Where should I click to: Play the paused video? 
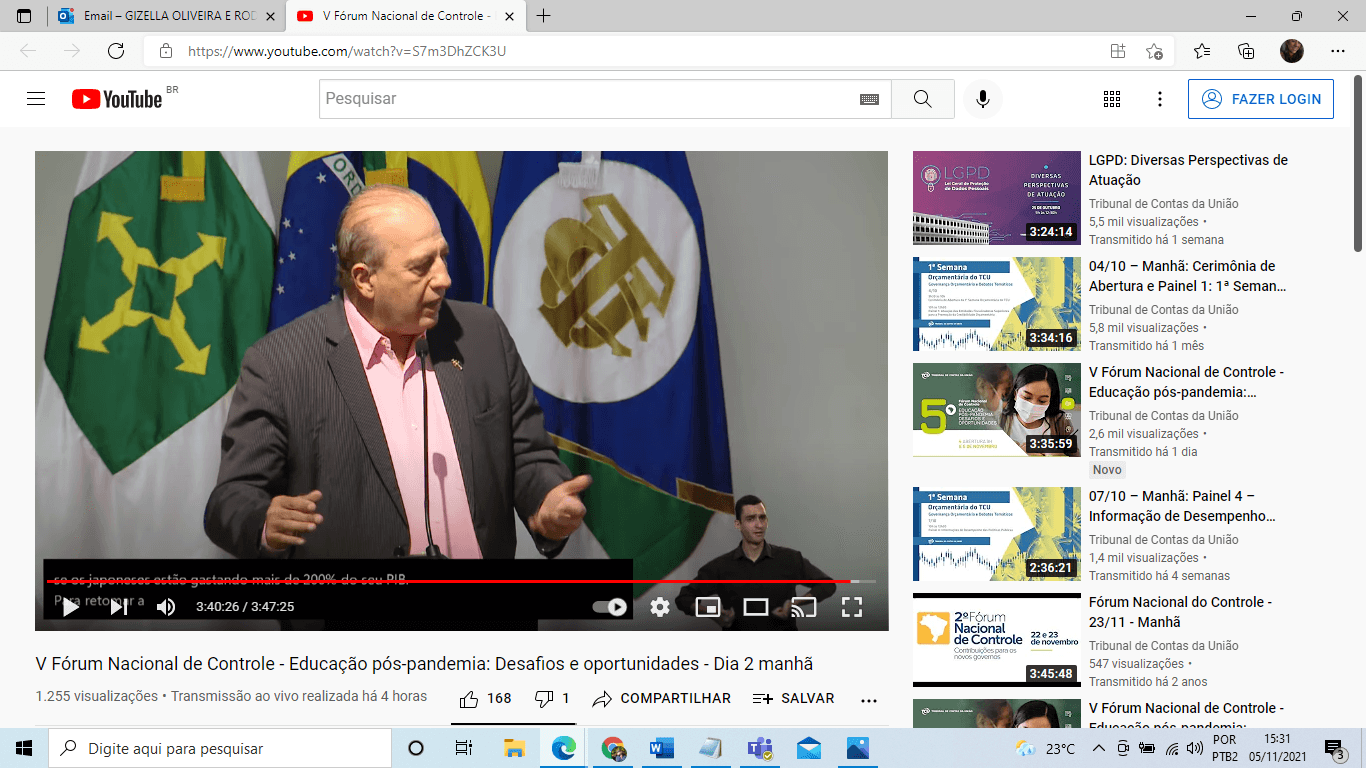[70, 606]
